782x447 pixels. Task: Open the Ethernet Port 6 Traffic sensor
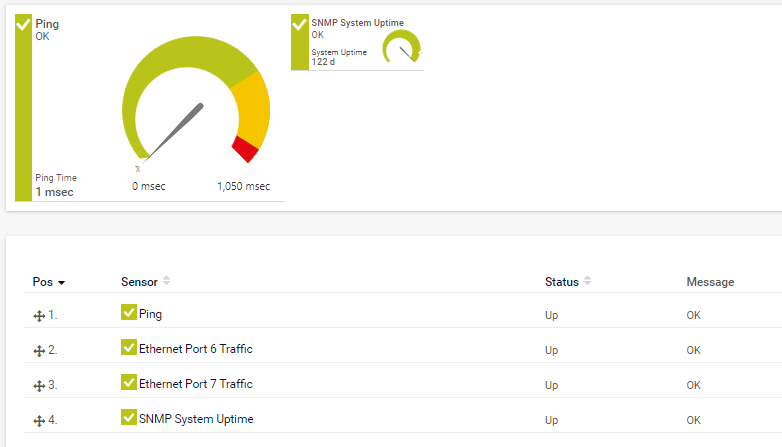[x=195, y=349]
